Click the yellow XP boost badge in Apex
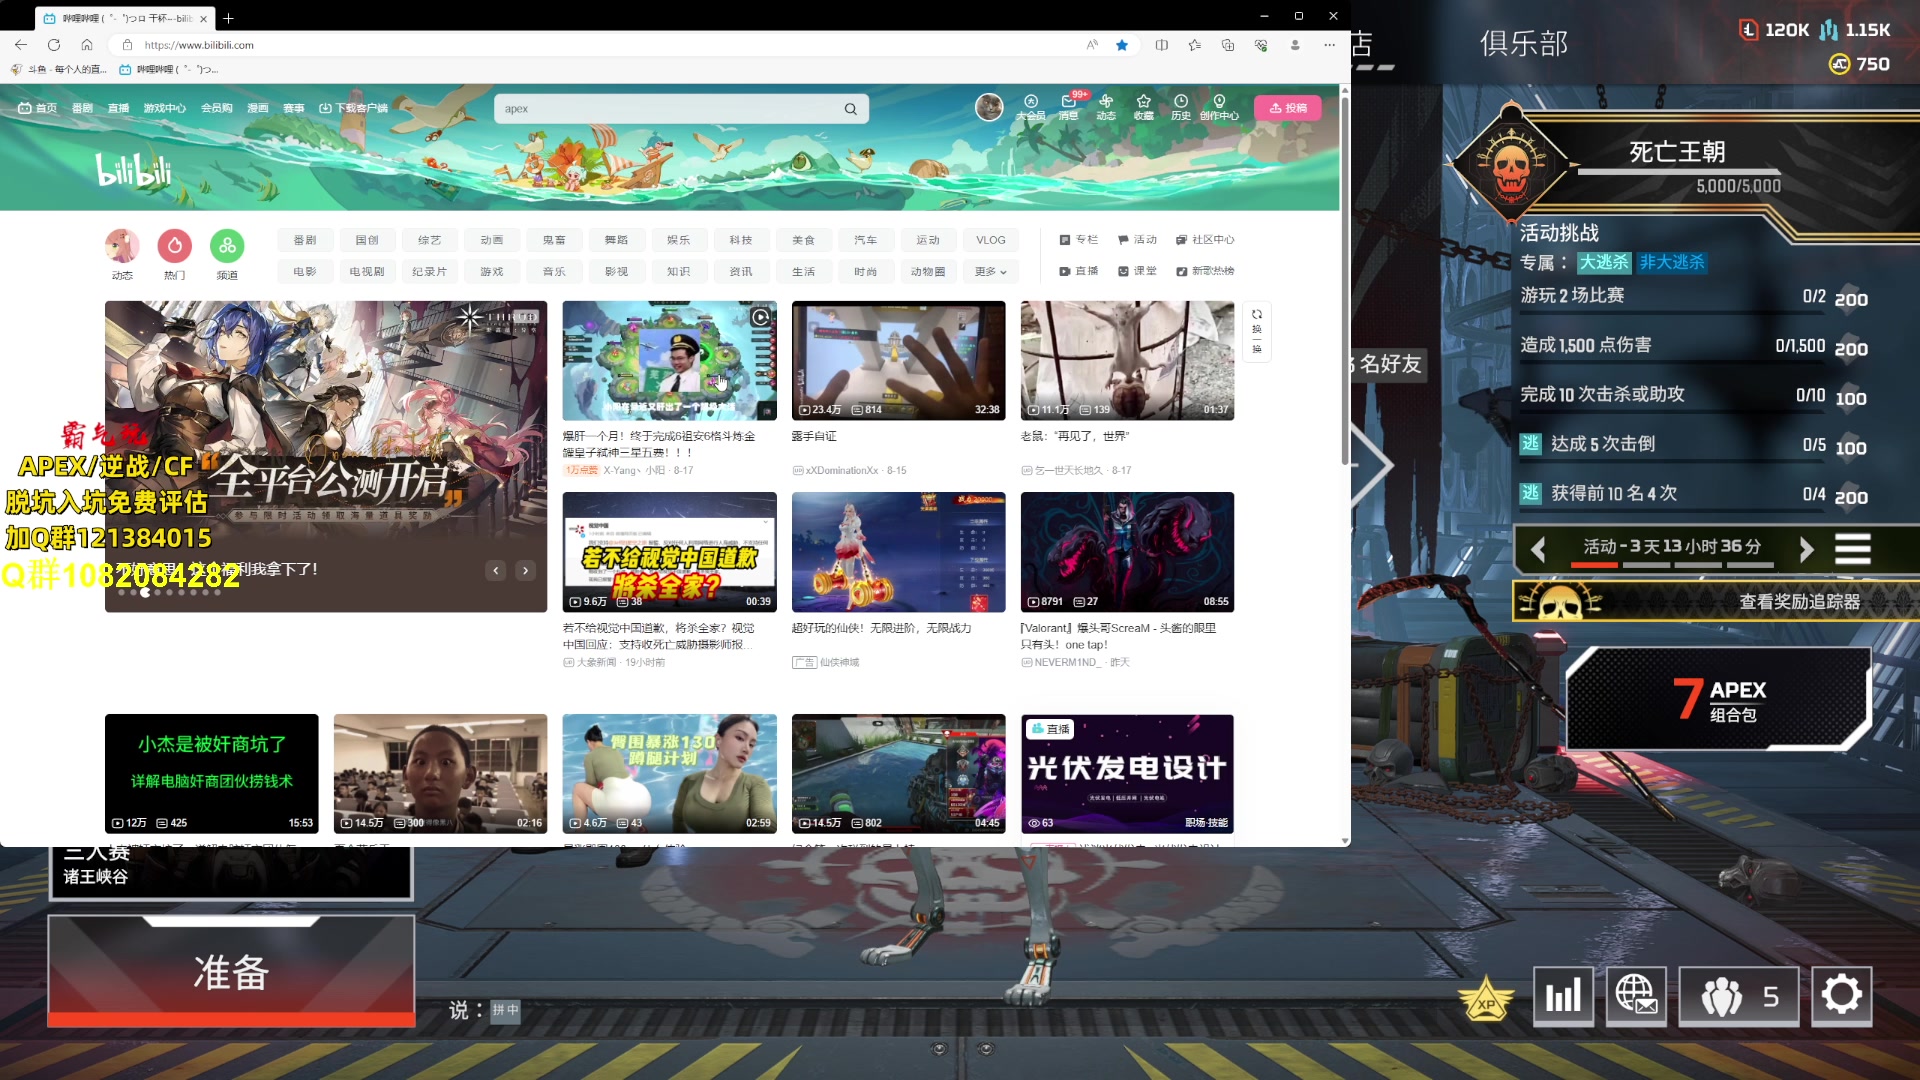 1486,999
